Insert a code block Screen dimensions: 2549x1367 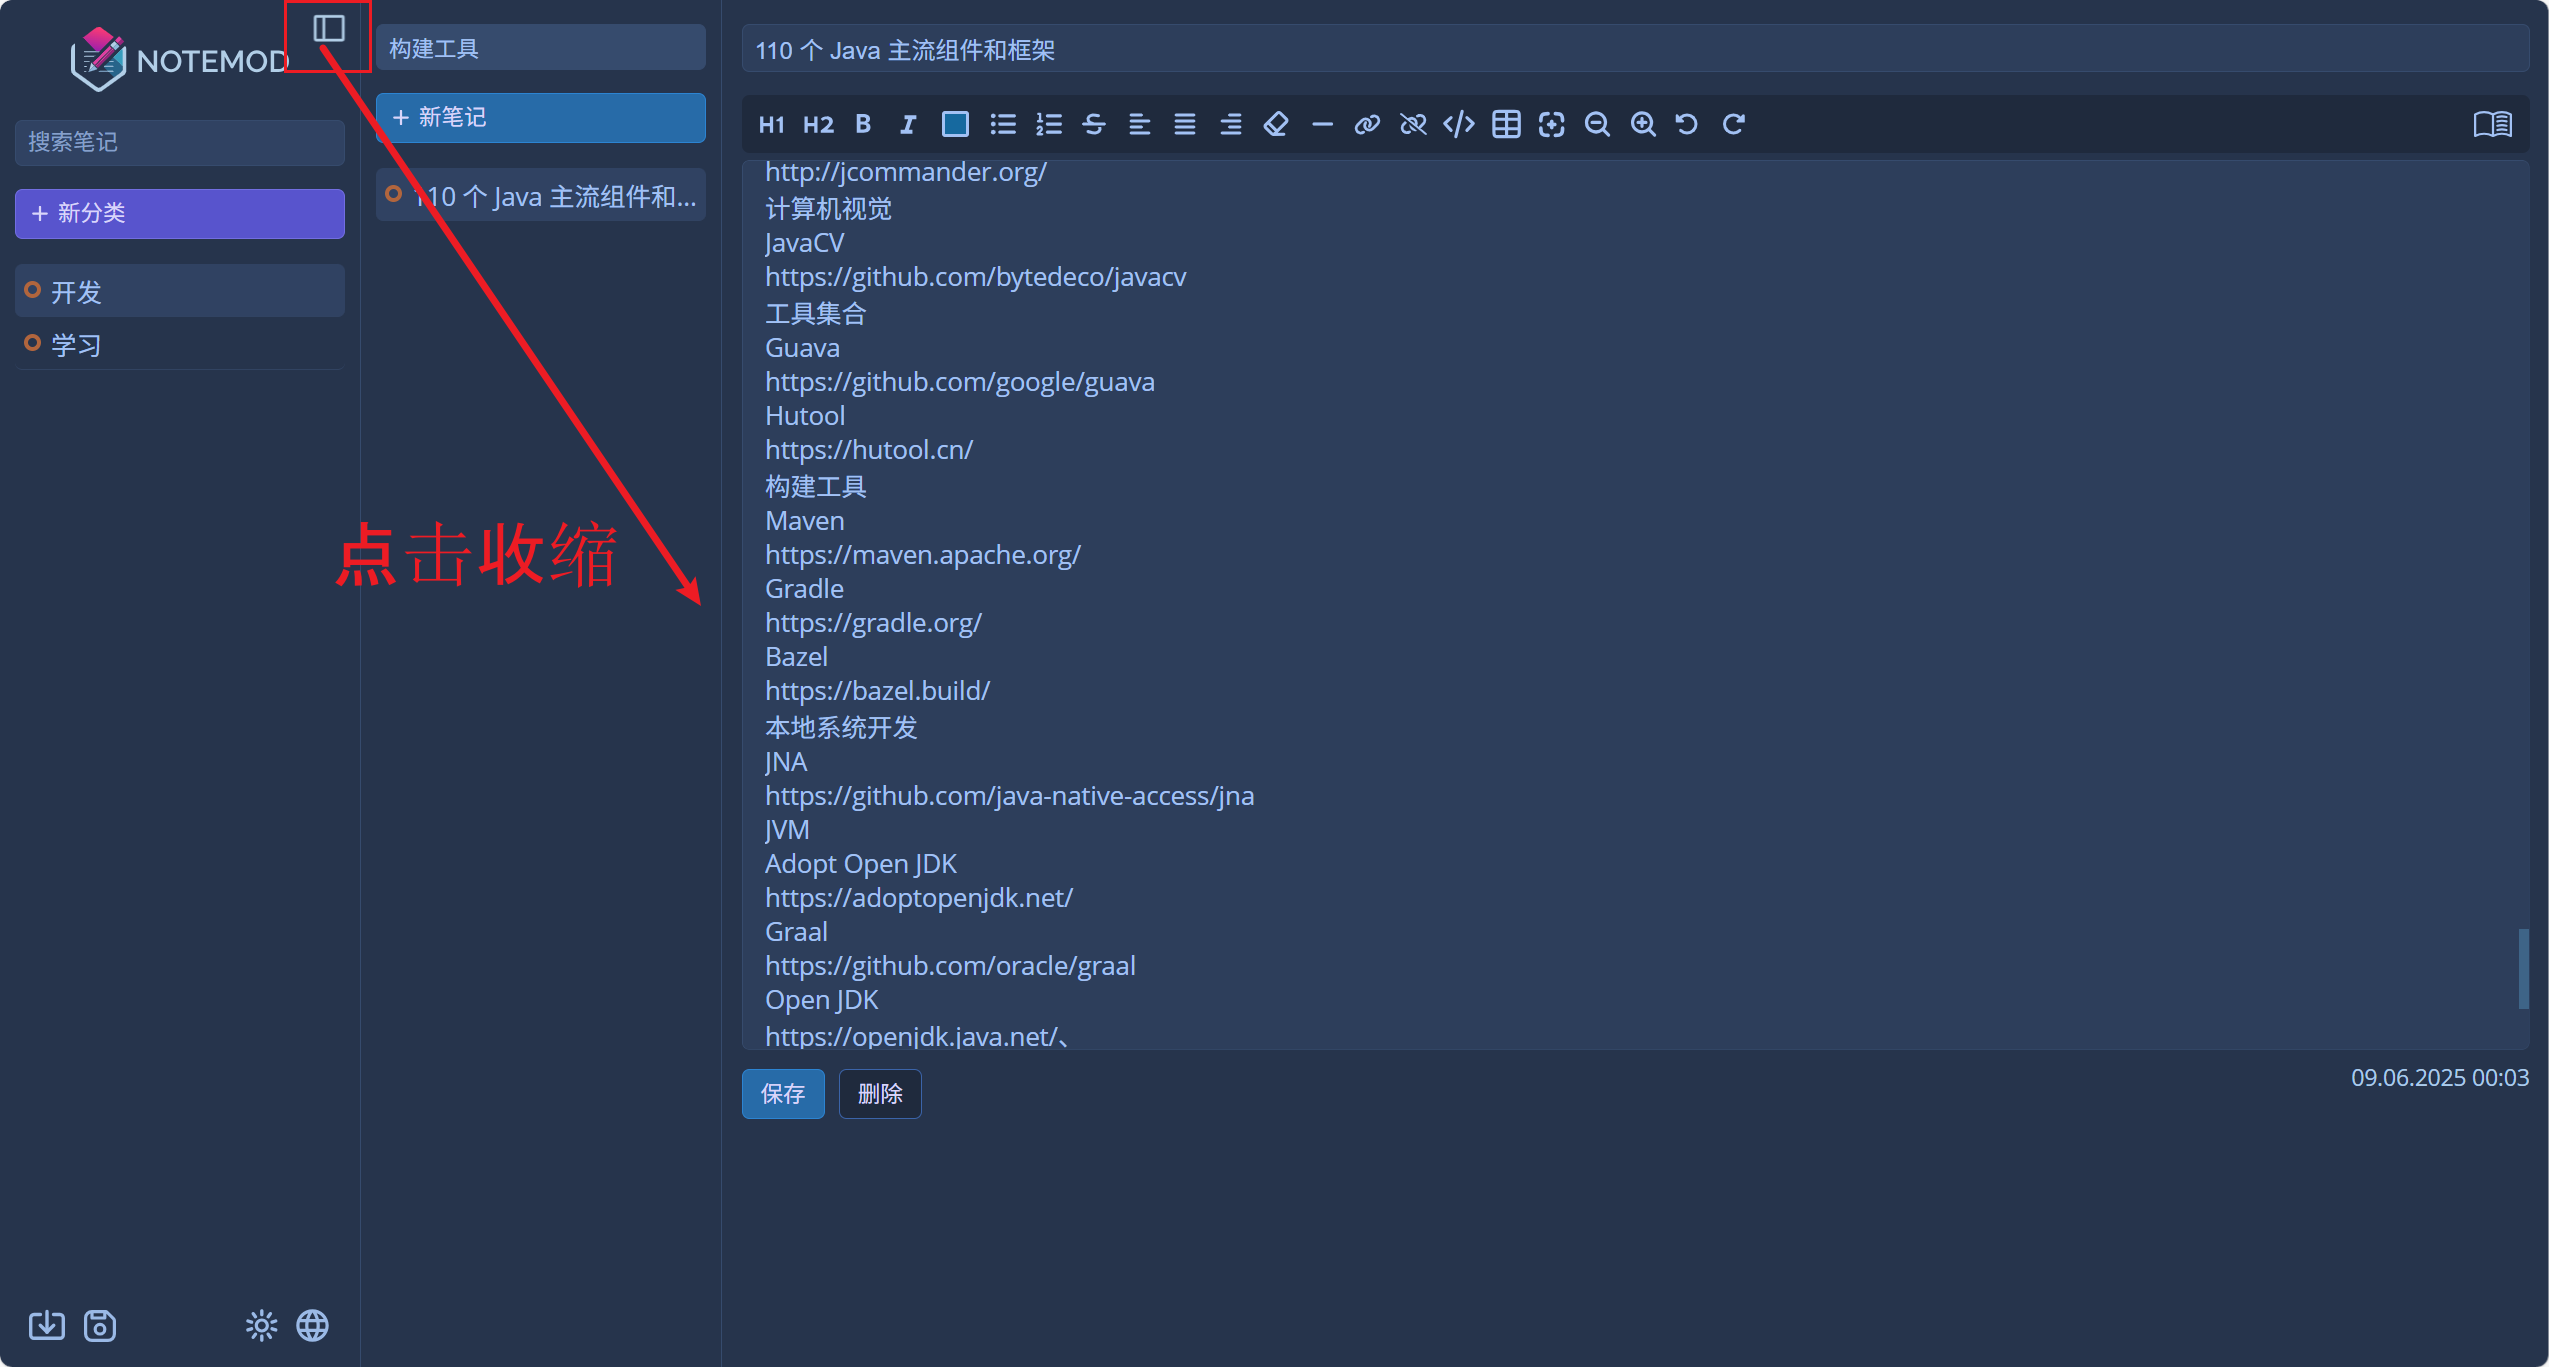1459,124
